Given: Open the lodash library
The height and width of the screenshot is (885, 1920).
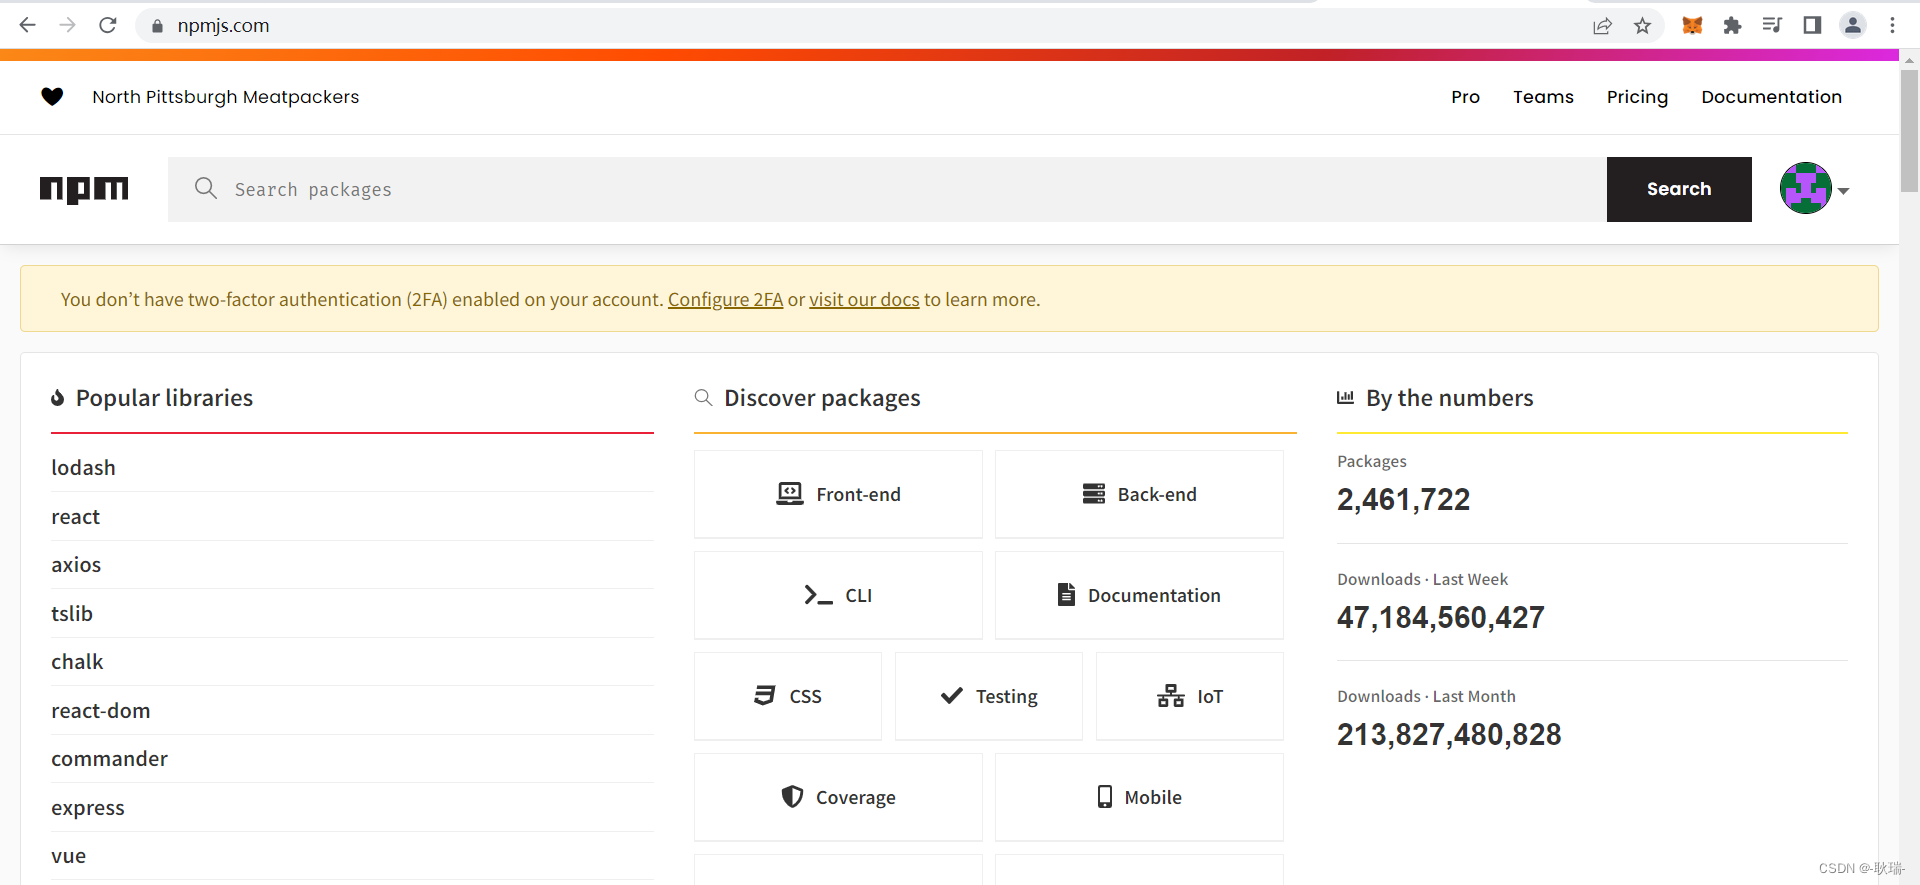Looking at the screenshot, I should pyautogui.click(x=83, y=468).
